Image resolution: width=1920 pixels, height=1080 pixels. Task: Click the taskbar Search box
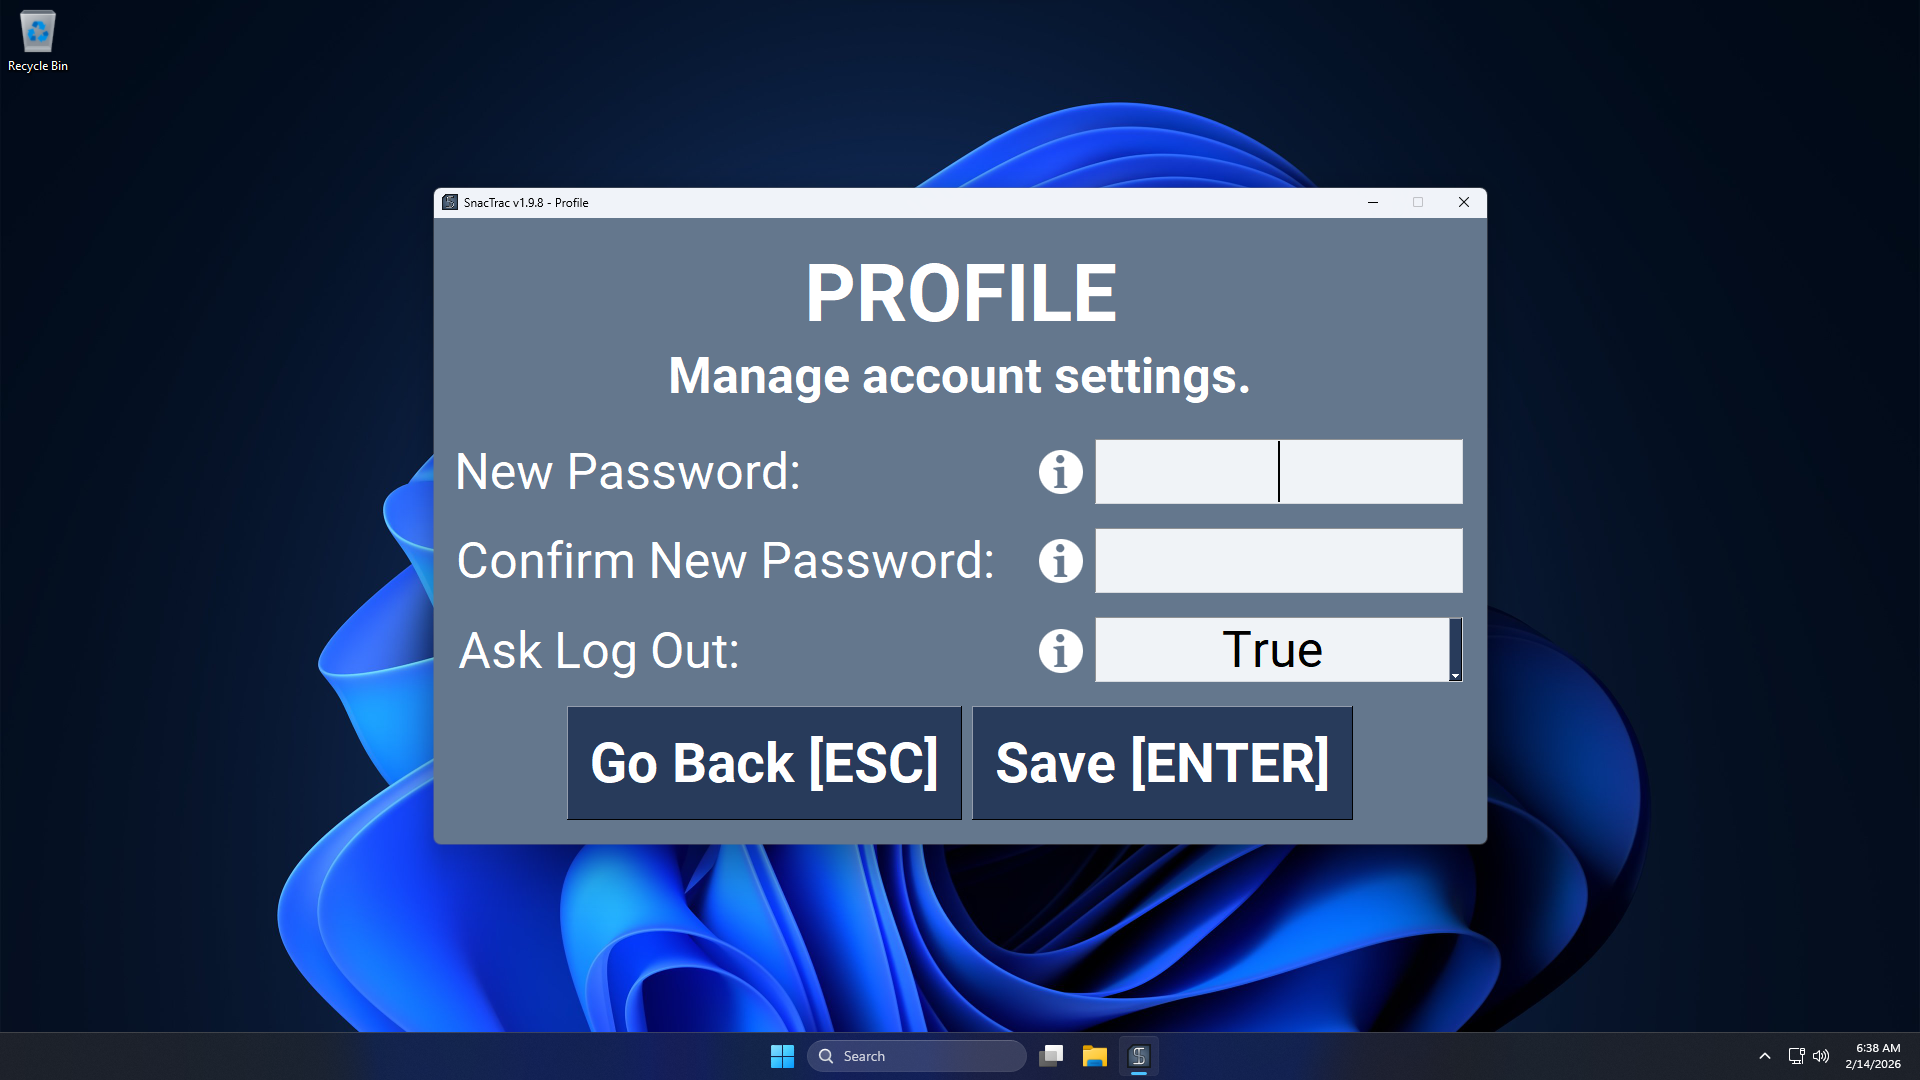[917, 1056]
